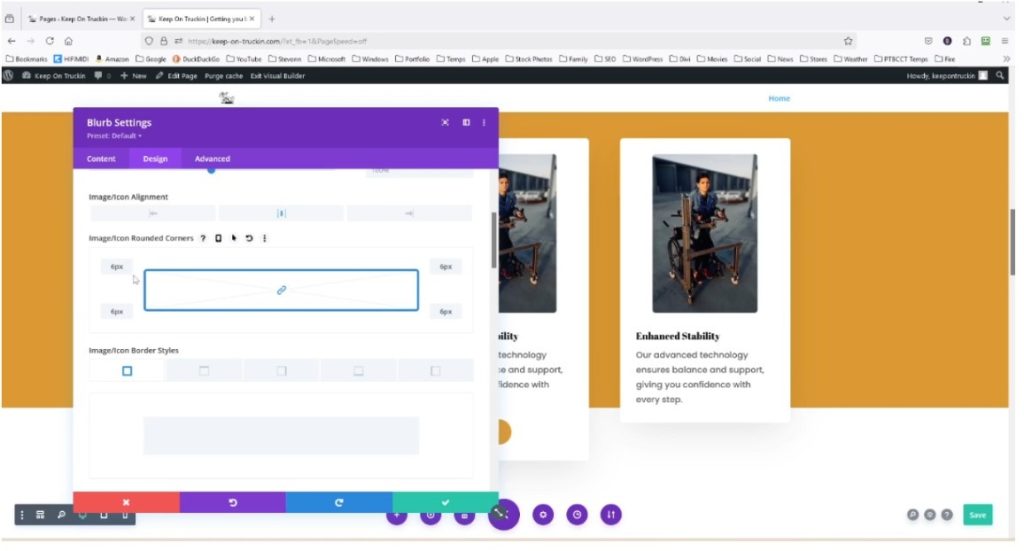The height and width of the screenshot is (551, 1024).
Task: Align the image/icon to the right
Action: (409, 213)
